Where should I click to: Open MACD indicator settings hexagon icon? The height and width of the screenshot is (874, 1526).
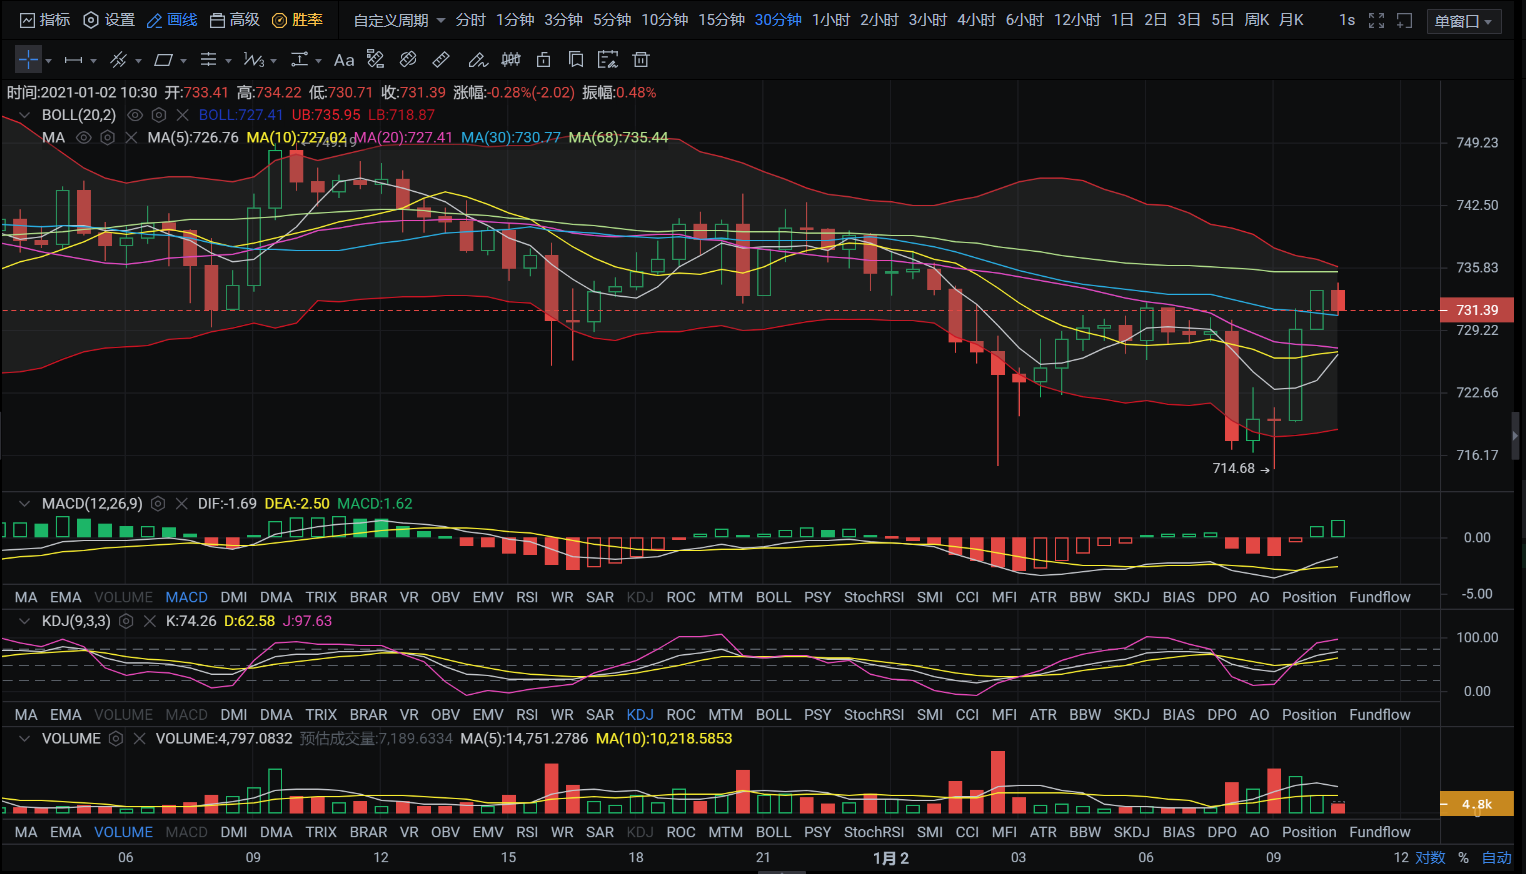tap(158, 504)
